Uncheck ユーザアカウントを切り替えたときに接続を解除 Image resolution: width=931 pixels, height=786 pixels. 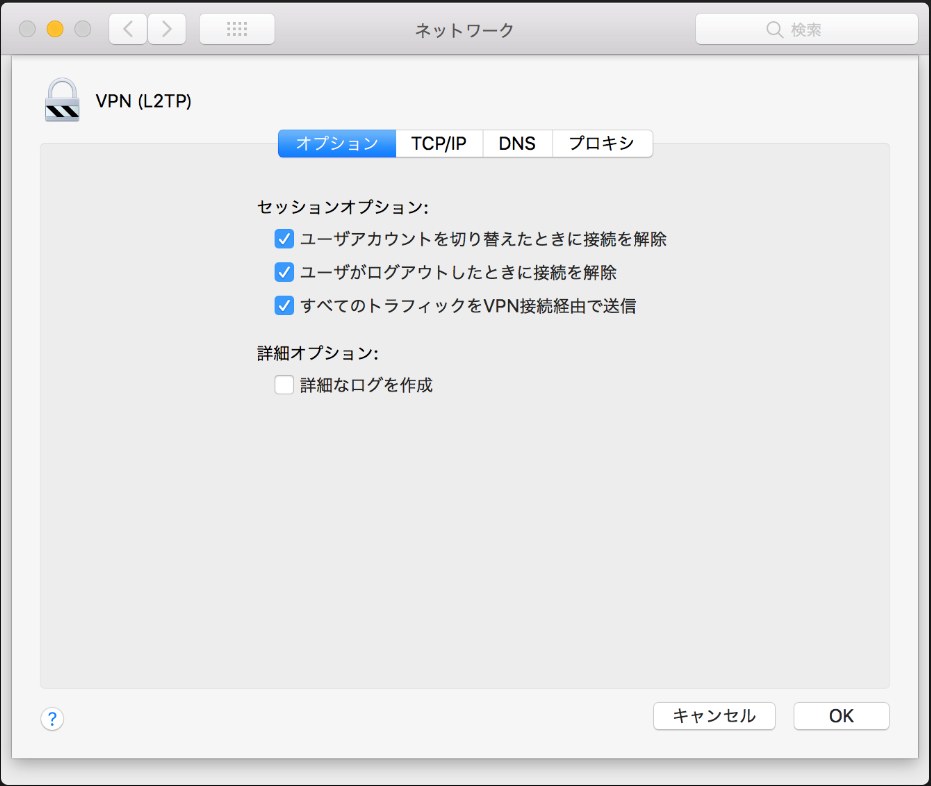click(284, 239)
